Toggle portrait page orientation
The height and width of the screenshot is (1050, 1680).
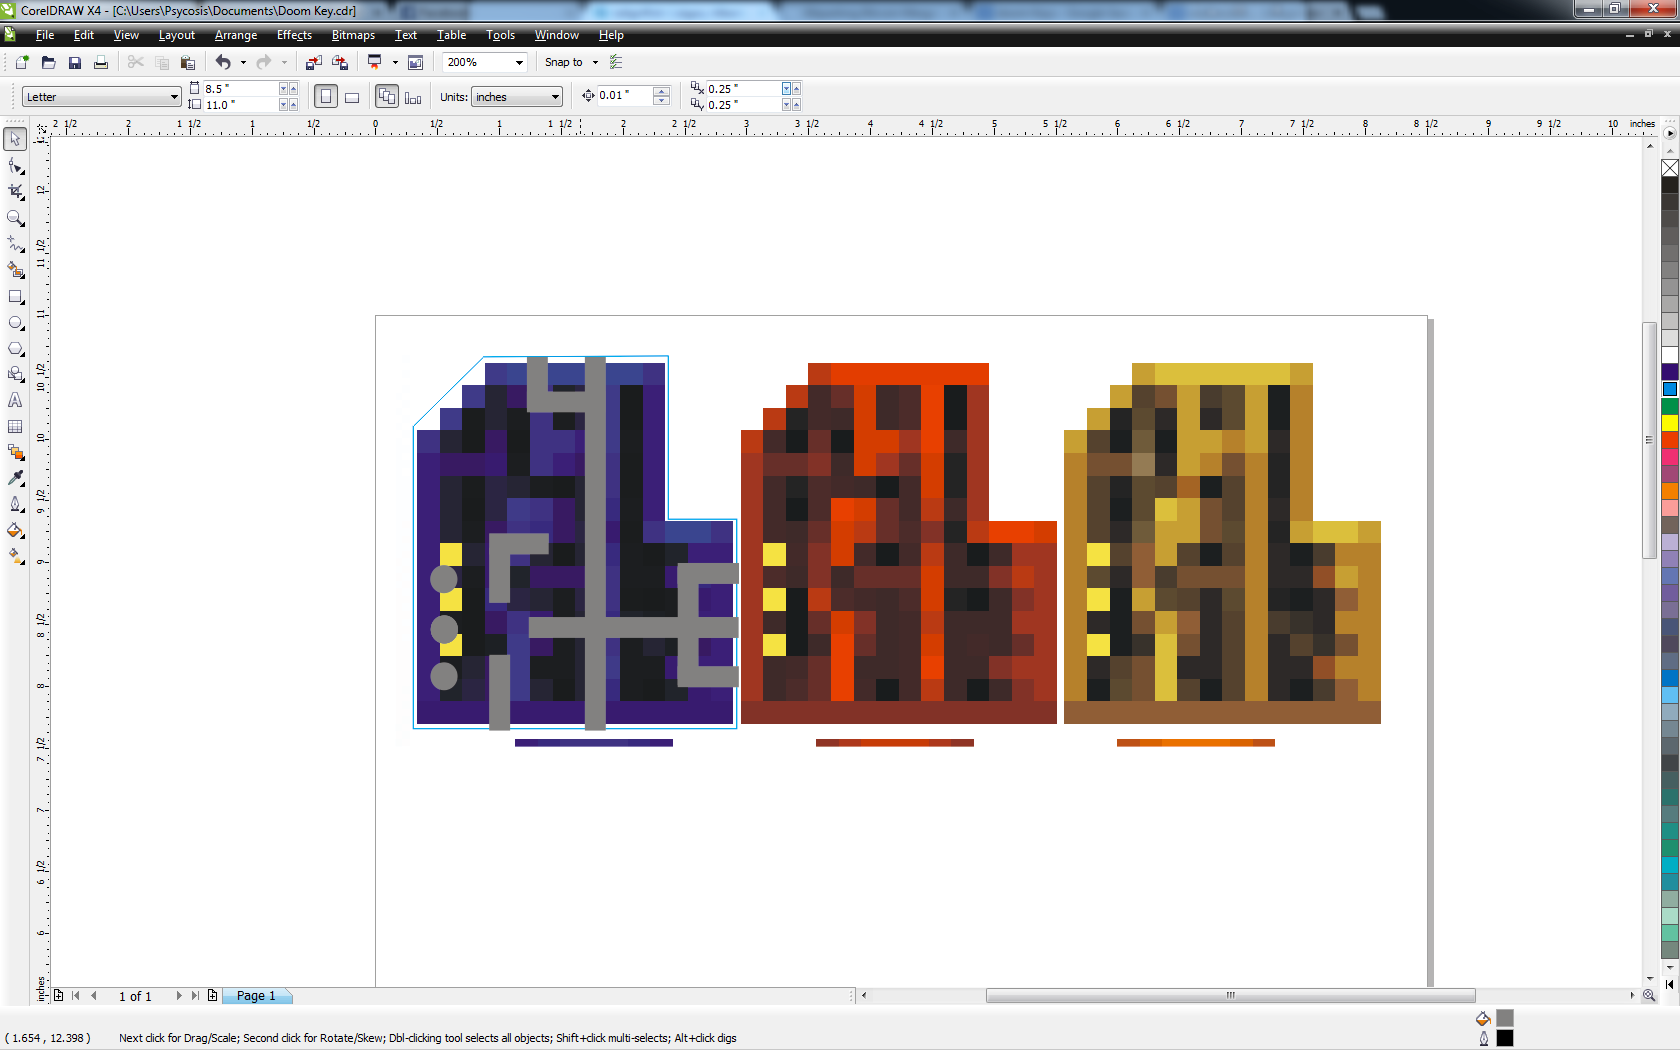326,96
